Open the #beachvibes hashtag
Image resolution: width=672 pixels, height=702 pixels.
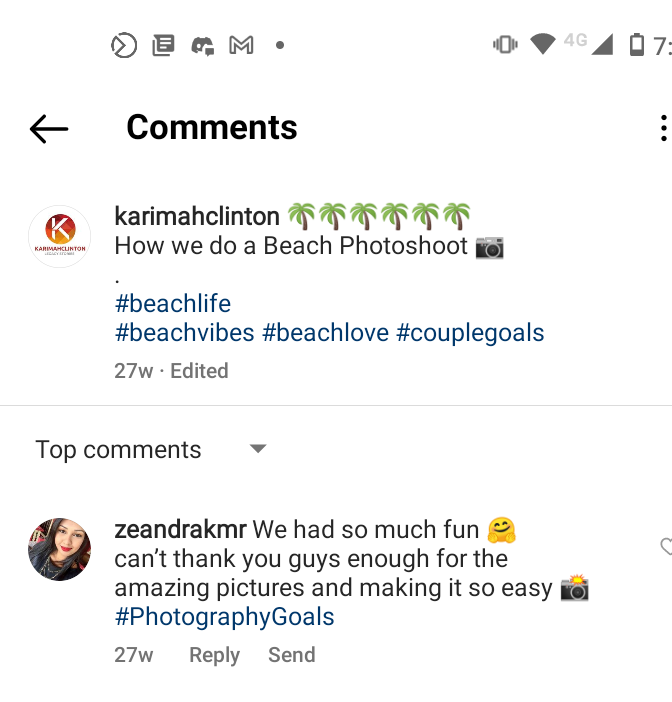click(185, 332)
